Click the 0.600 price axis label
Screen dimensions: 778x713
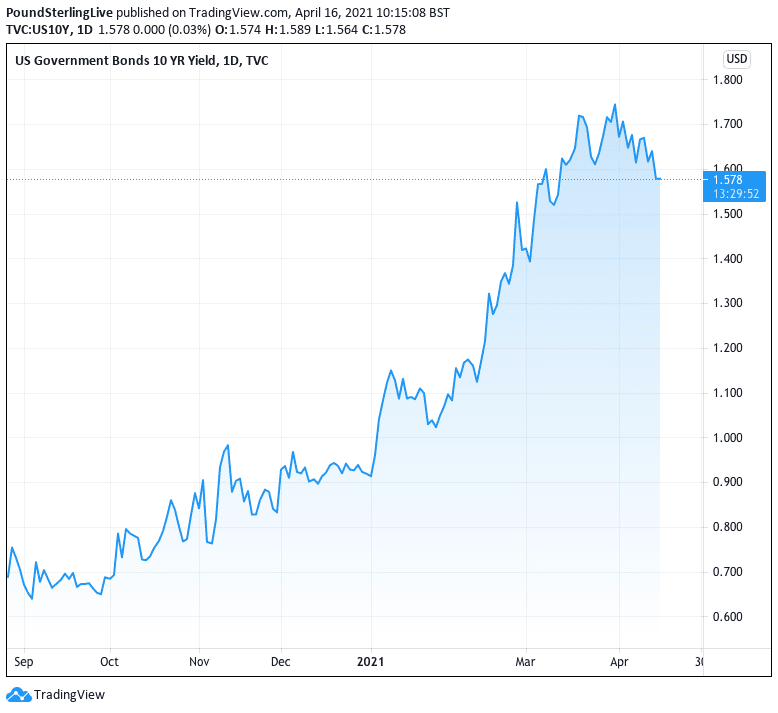pyautogui.click(x=727, y=617)
